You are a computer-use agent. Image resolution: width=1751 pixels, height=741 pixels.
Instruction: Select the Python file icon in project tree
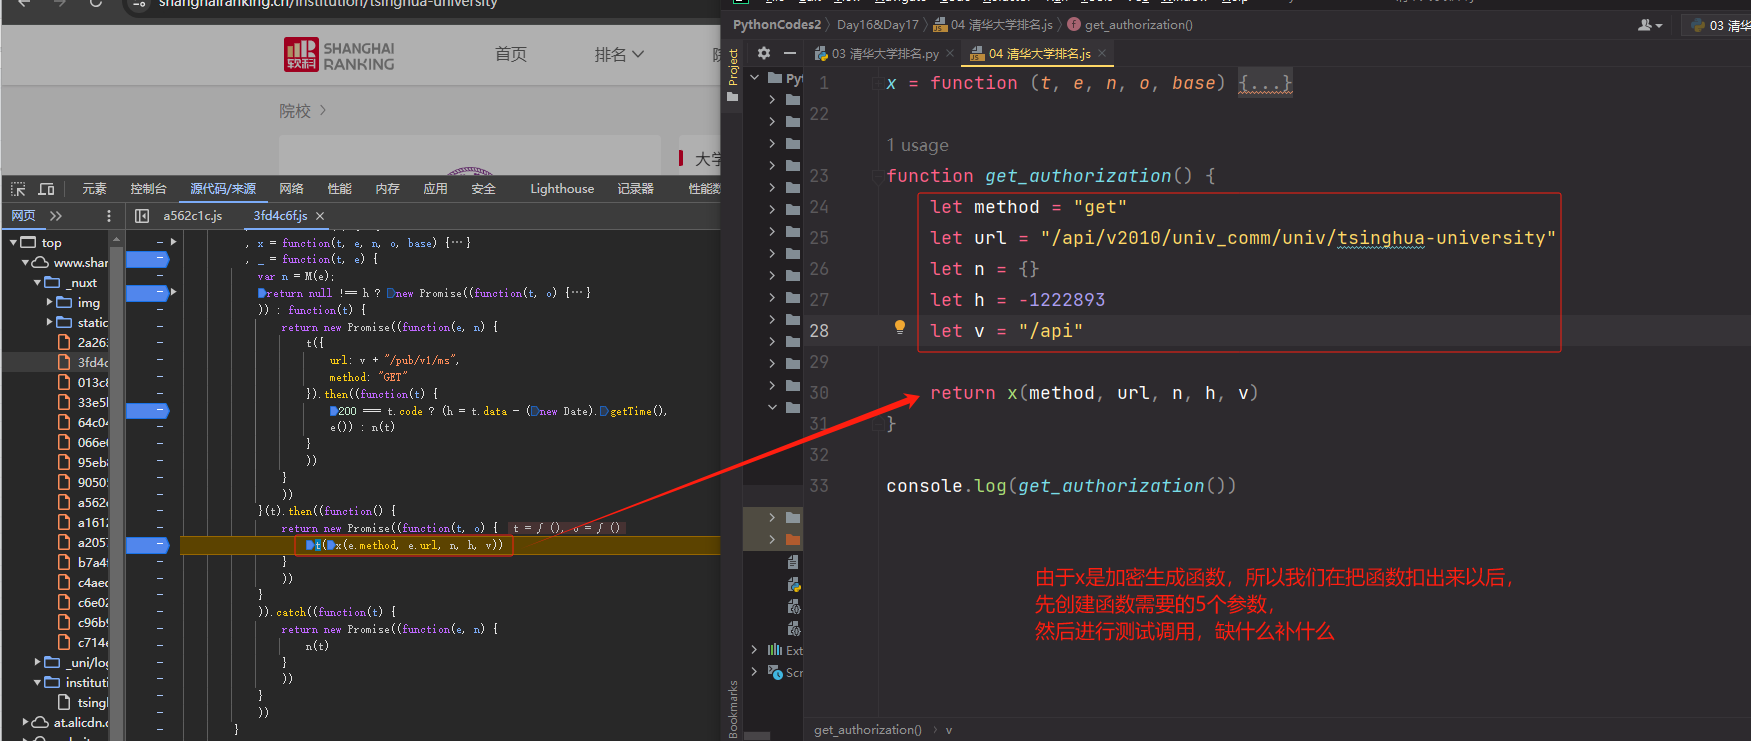click(794, 584)
